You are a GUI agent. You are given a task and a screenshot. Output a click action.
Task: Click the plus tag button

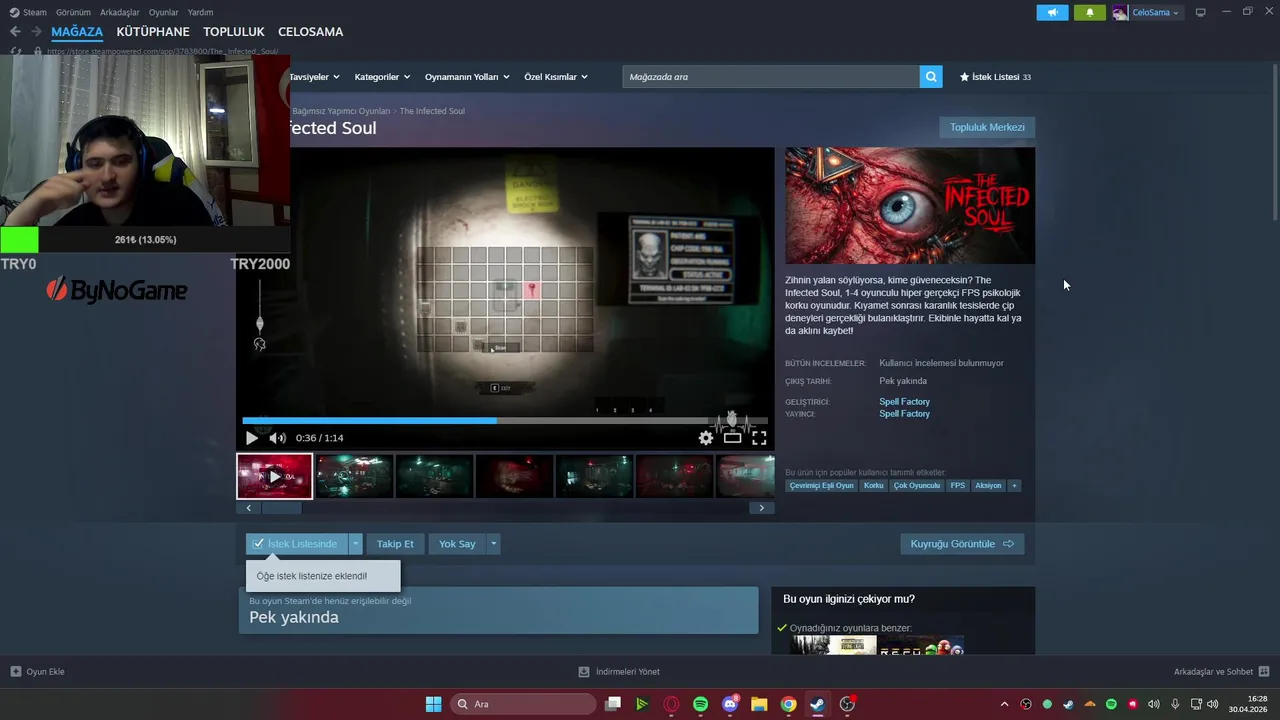click(x=1014, y=486)
